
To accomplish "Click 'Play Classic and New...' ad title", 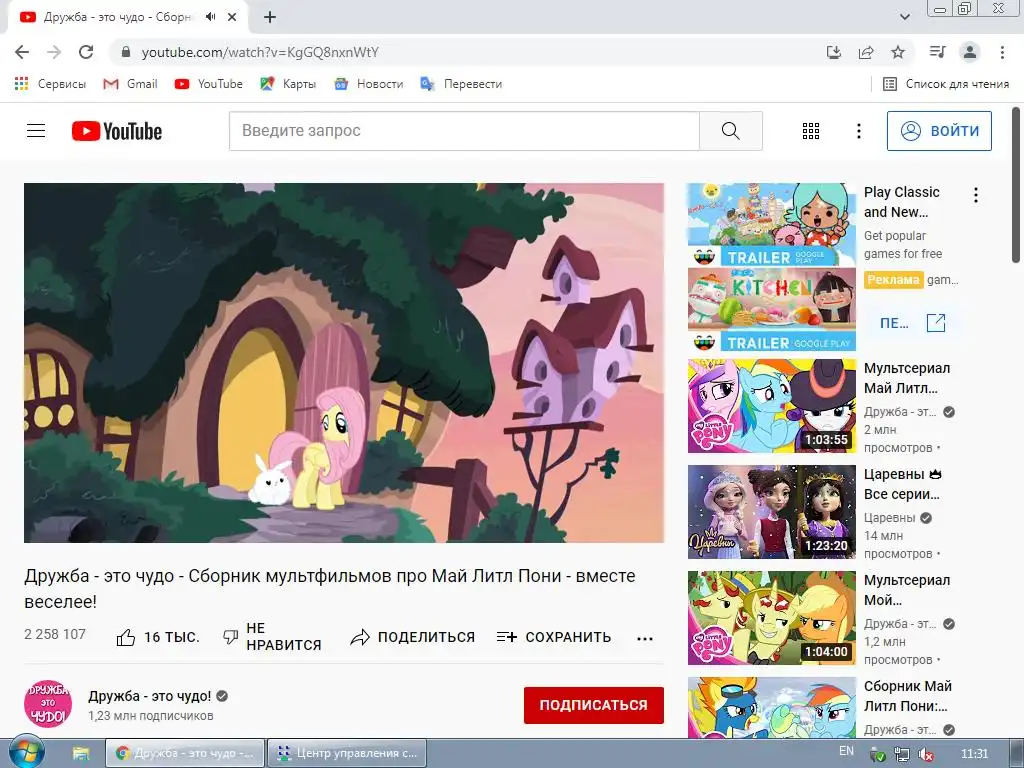I will point(902,202).
